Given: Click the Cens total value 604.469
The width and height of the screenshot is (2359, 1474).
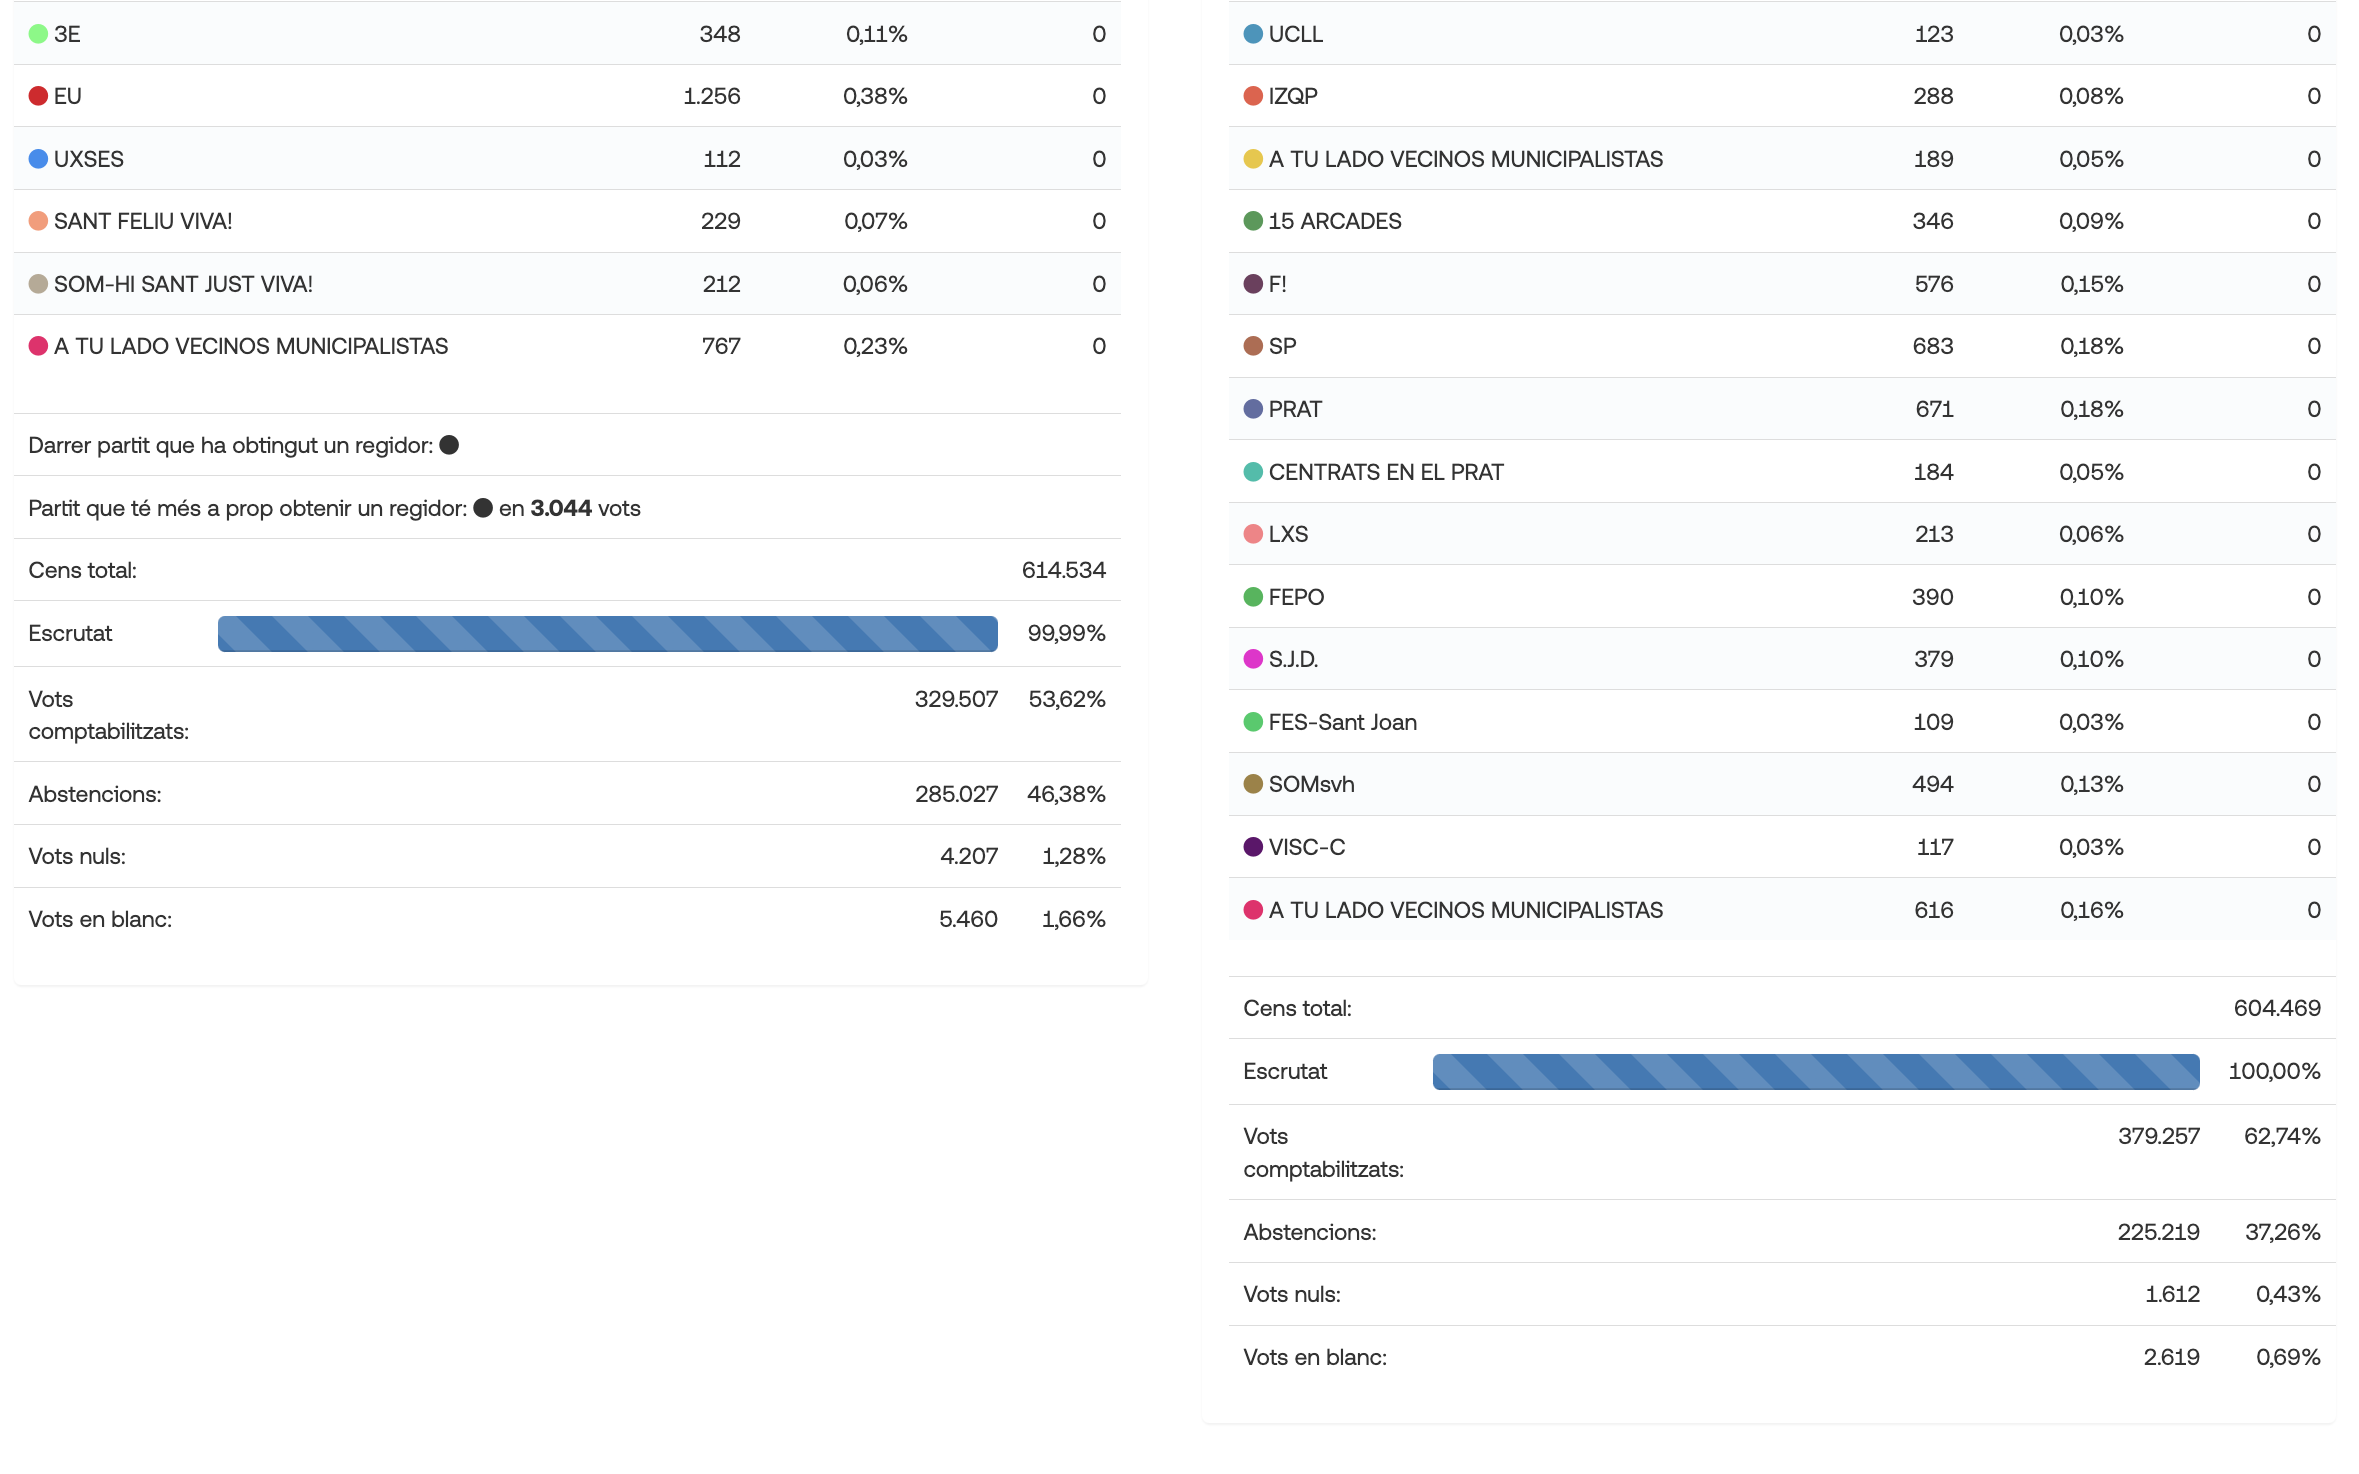Looking at the screenshot, I should click(x=2277, y=1008).
